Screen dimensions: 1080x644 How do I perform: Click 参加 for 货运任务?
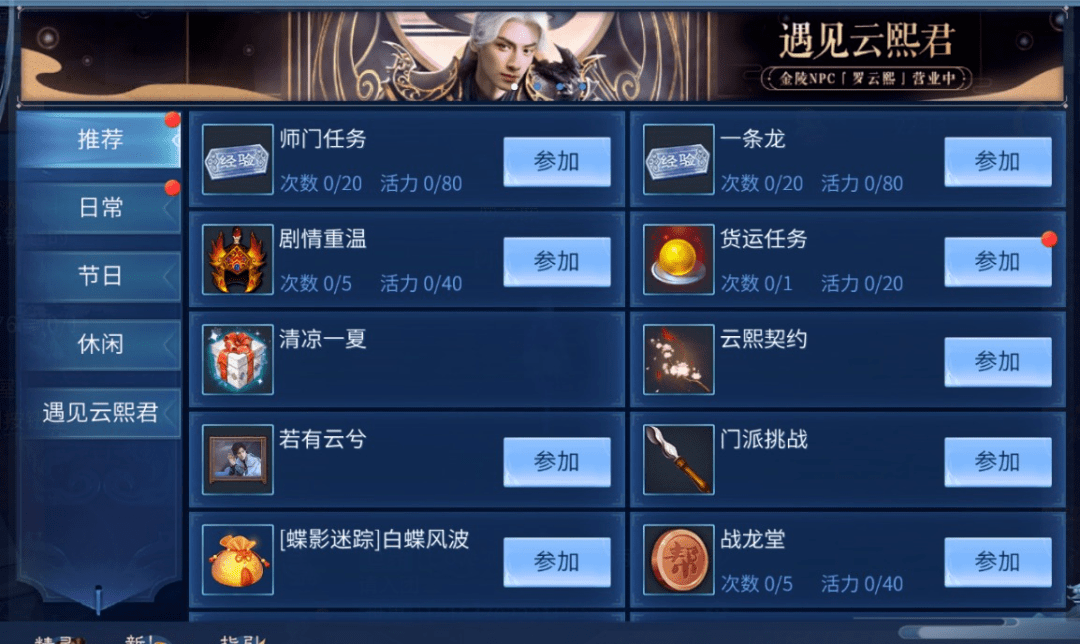[x=997, y=262]
